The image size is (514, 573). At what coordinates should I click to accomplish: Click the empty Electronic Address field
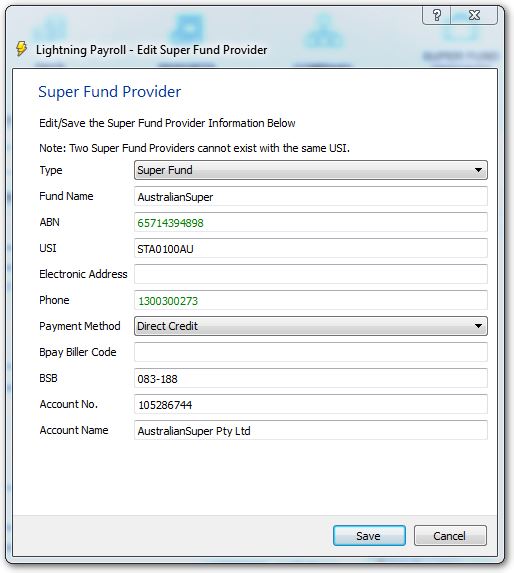[311, 274]
